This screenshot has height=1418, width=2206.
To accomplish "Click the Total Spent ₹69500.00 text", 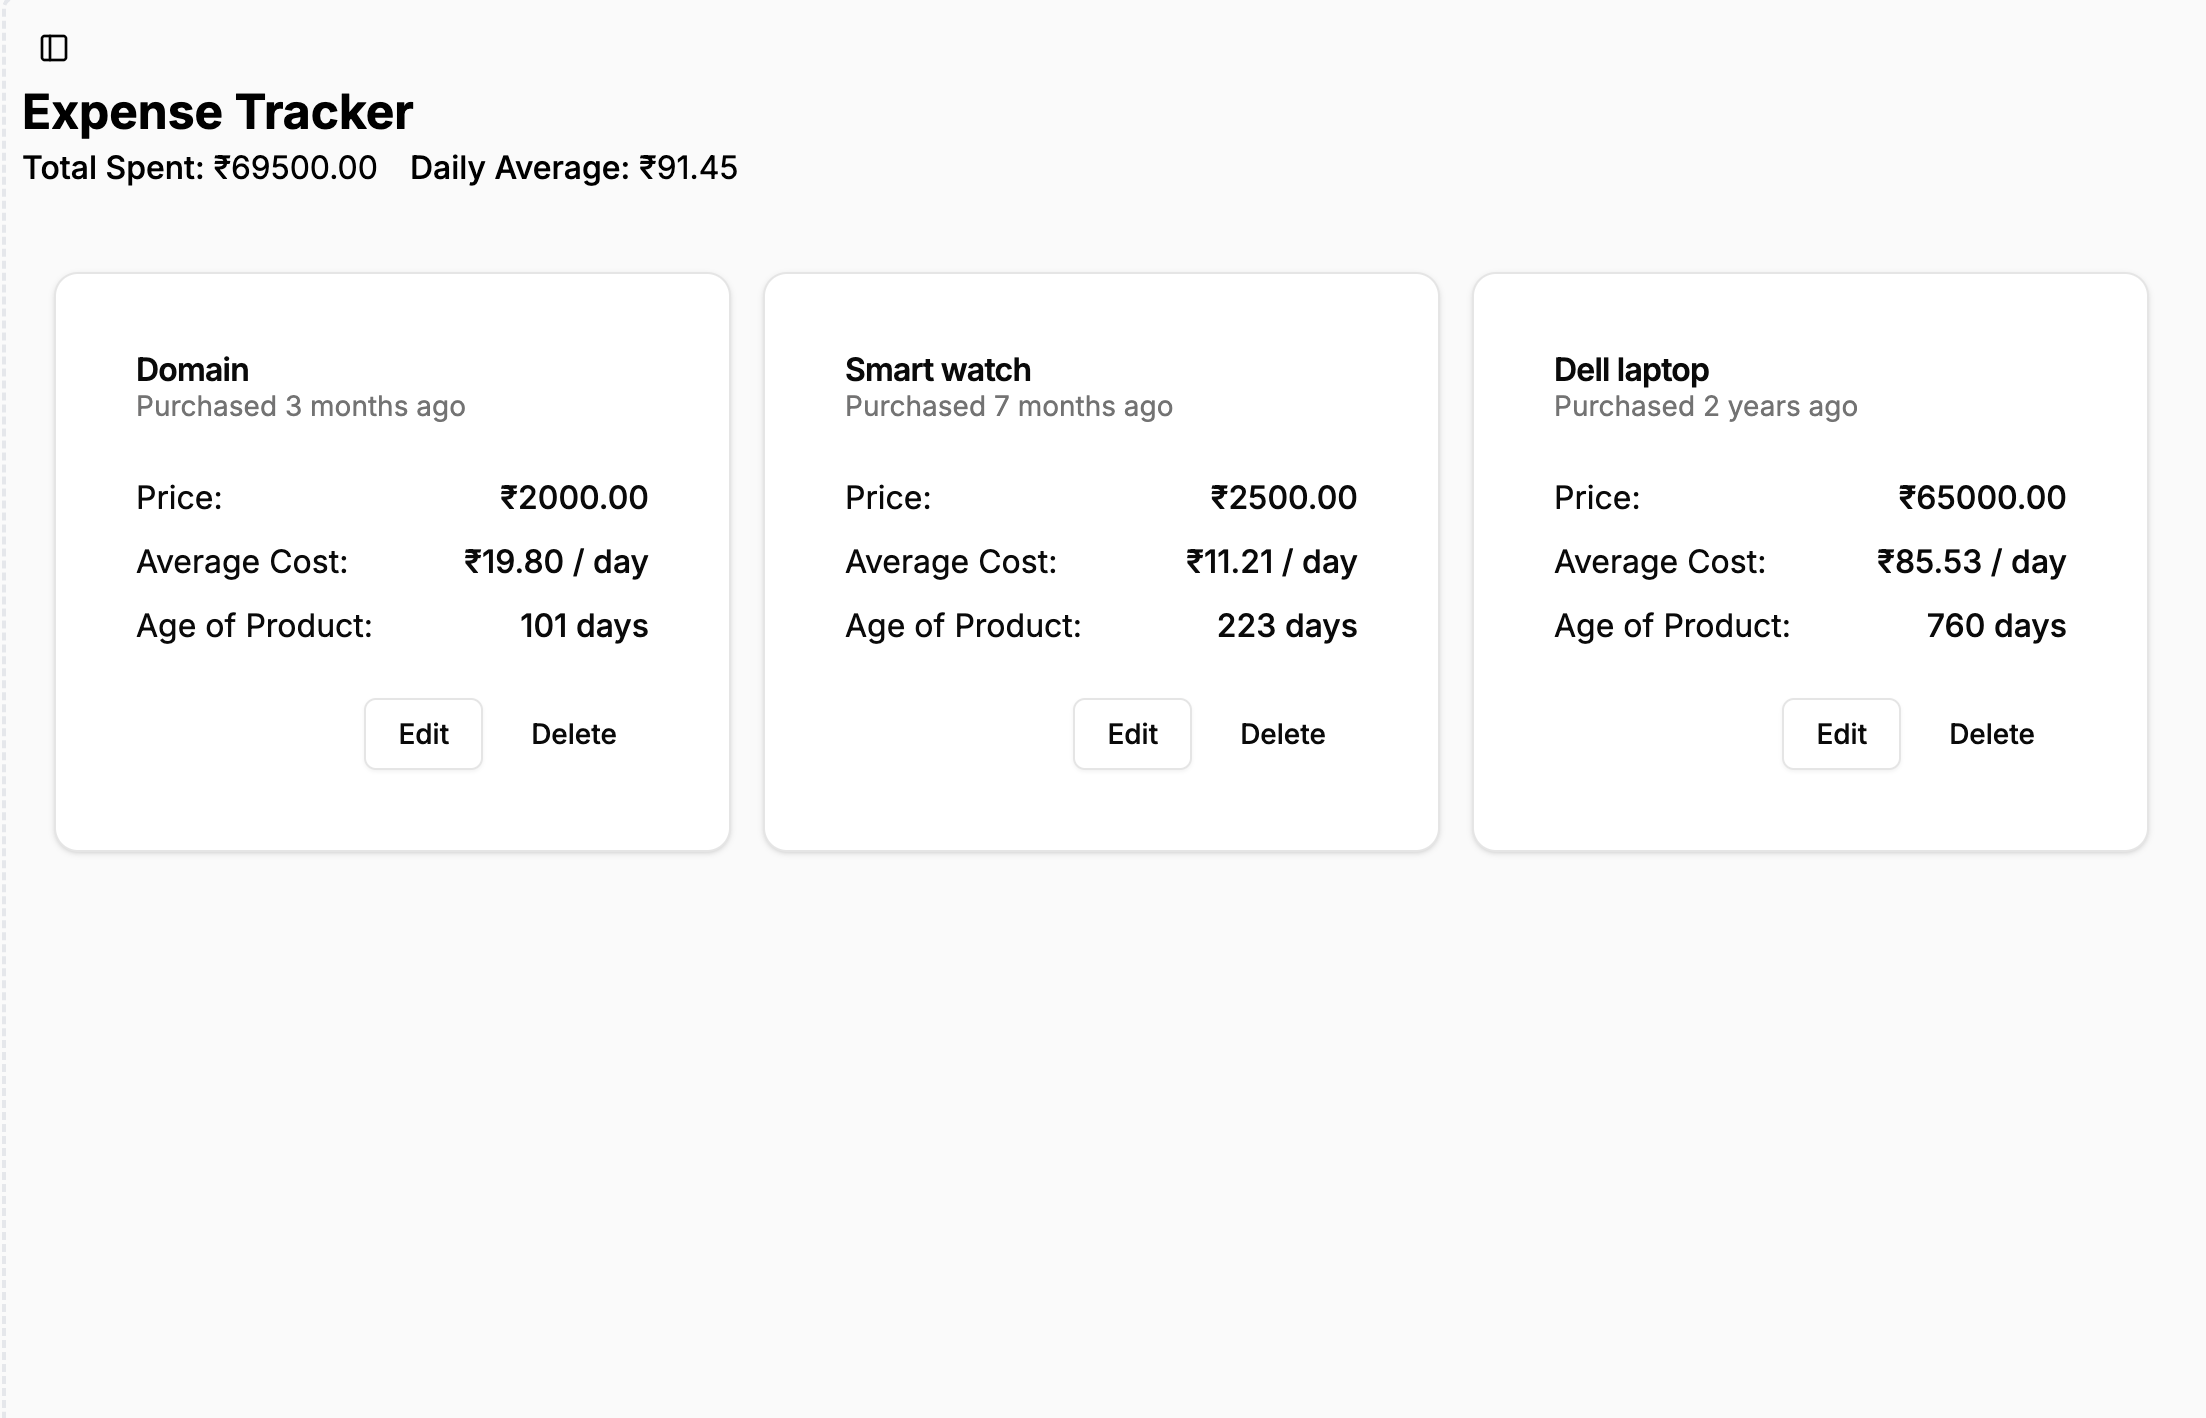I will [200, 168].
